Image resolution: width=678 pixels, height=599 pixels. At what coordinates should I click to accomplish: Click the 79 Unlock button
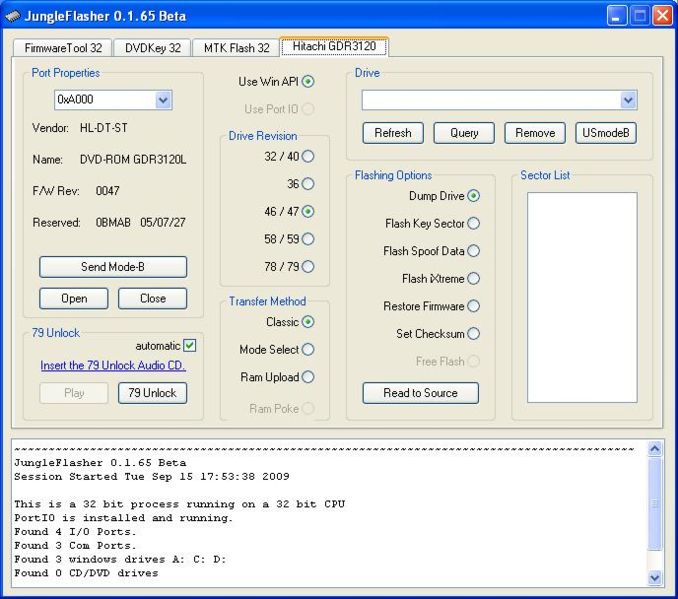click(x=153, y=393)
